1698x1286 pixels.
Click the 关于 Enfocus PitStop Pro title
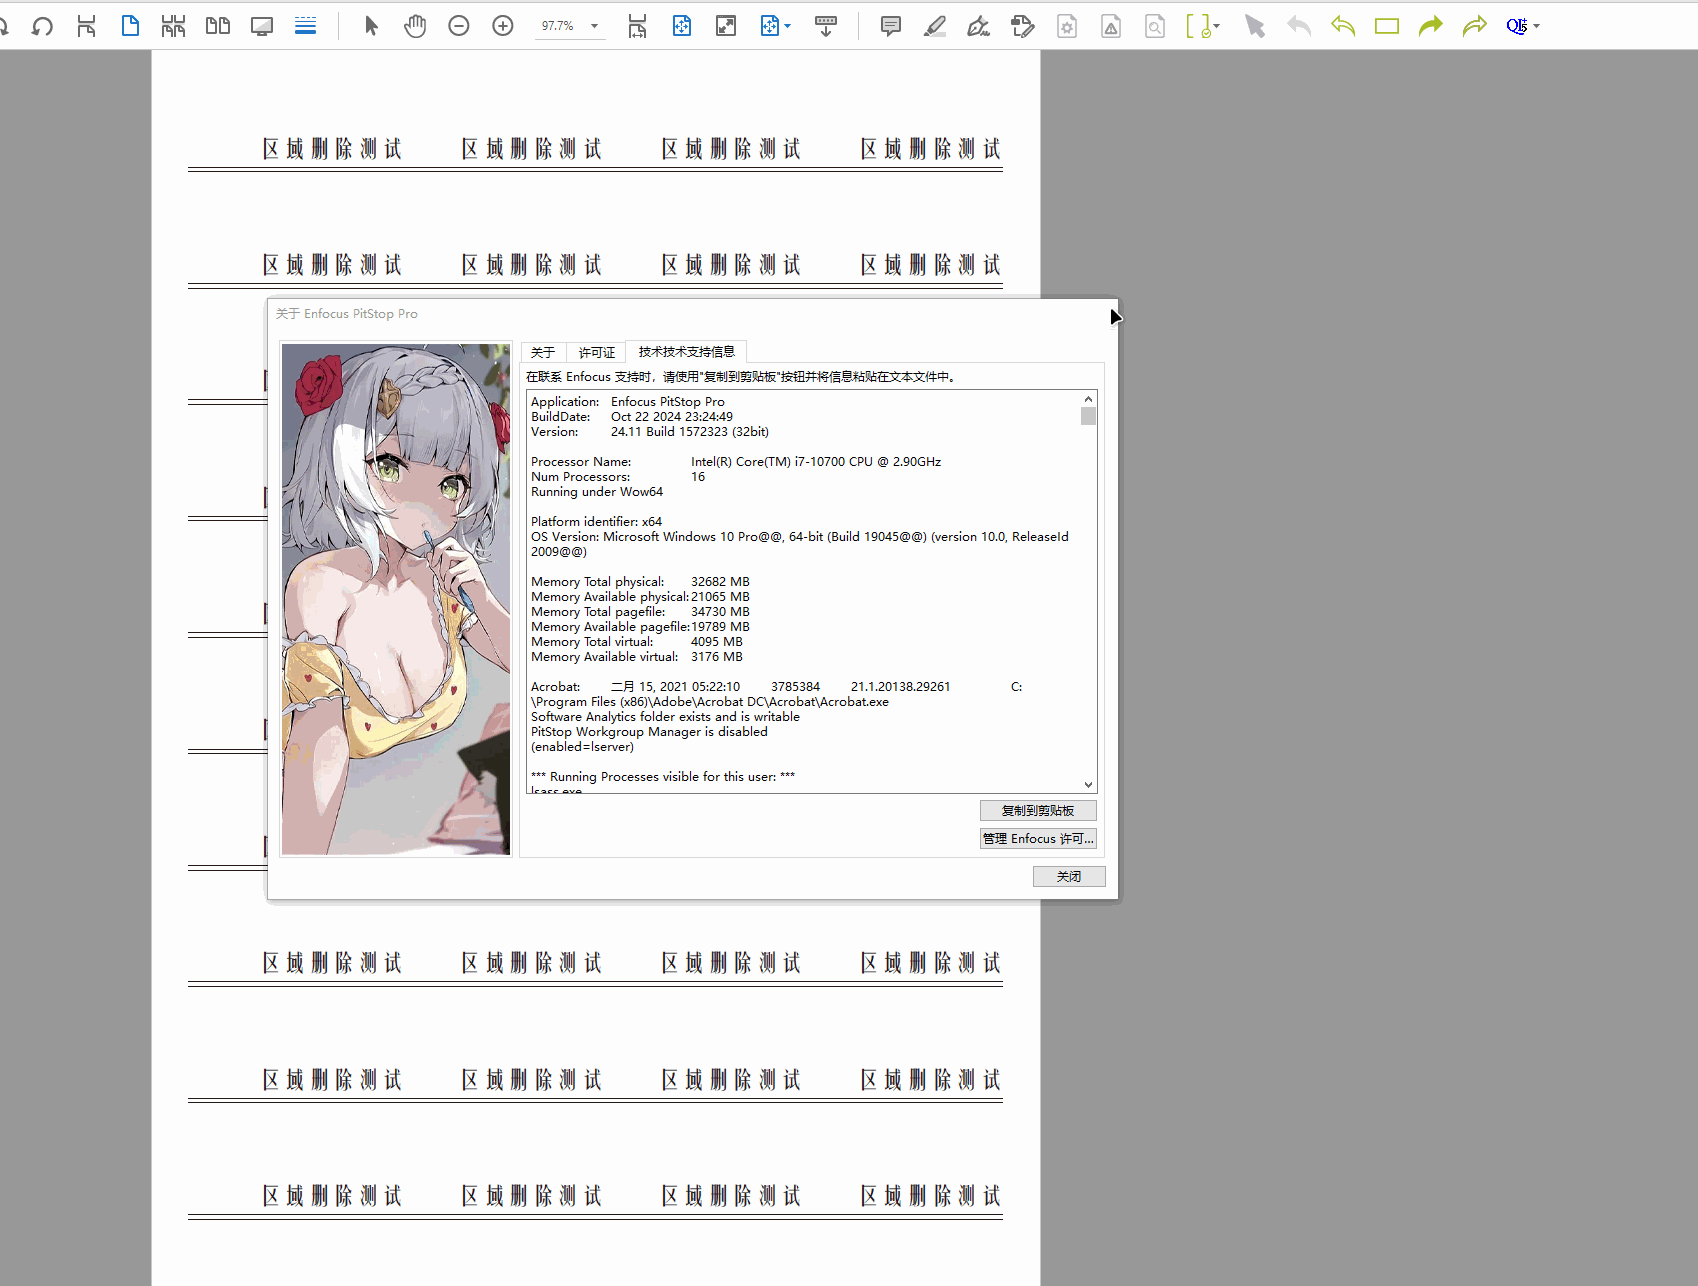tap(347, 314)
